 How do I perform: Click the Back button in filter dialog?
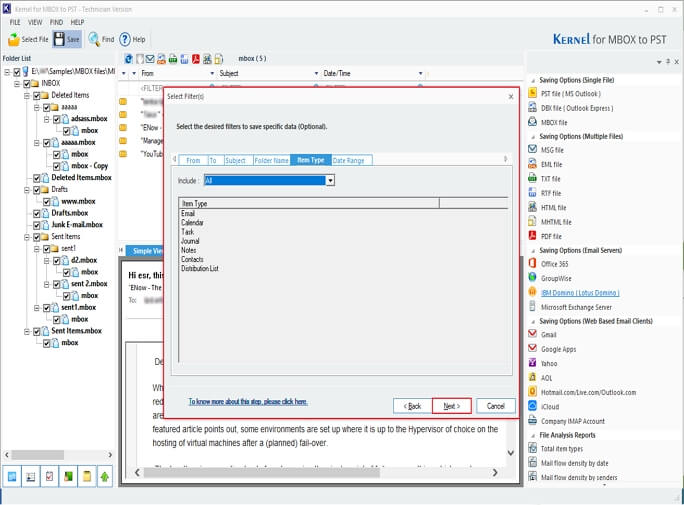[x=412, y=406]
